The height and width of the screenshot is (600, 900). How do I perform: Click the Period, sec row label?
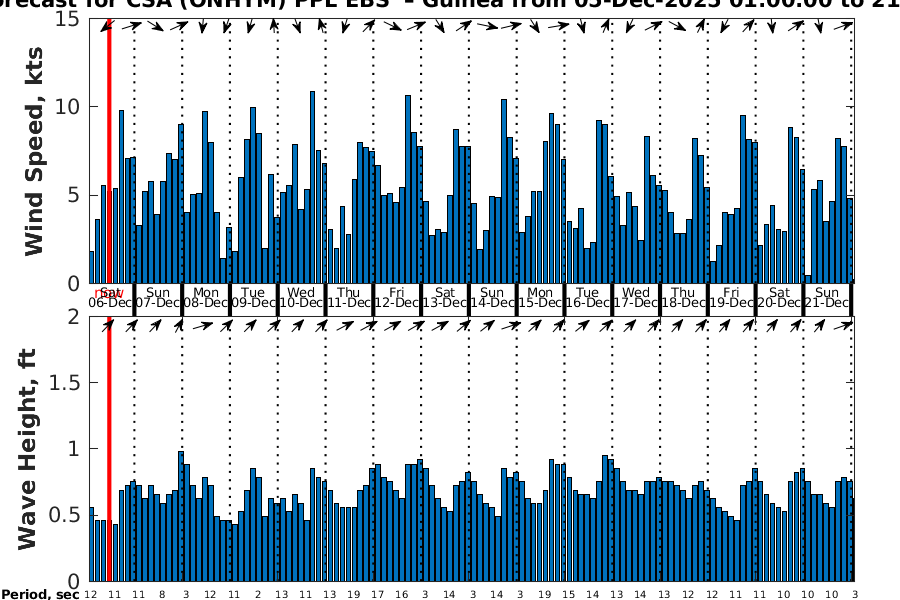[x=40, y=594]
